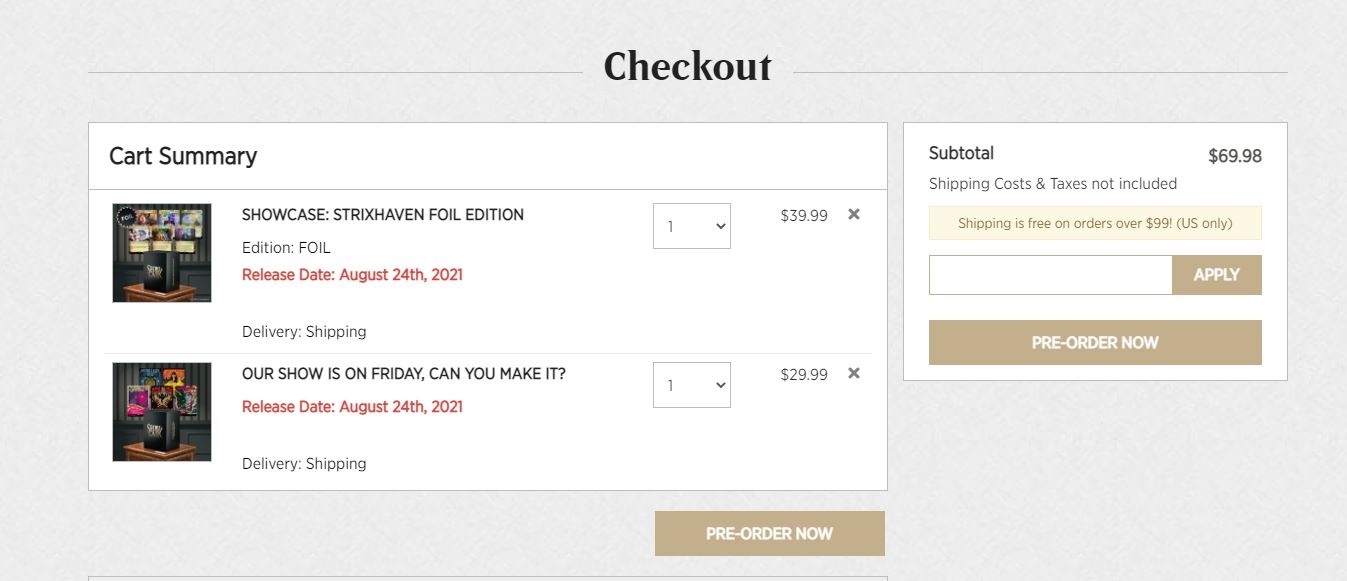Click the $69.98 subtotal amount

click(x=1235, y=156)
